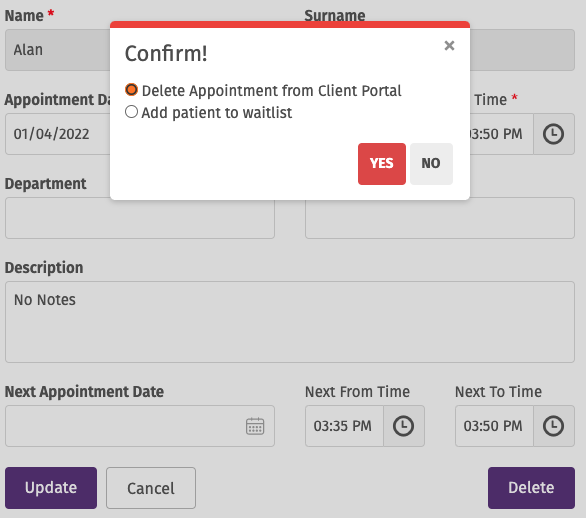Focus the Description notes text area
This screenshot has width=586, height=518.
click(290, 322)
